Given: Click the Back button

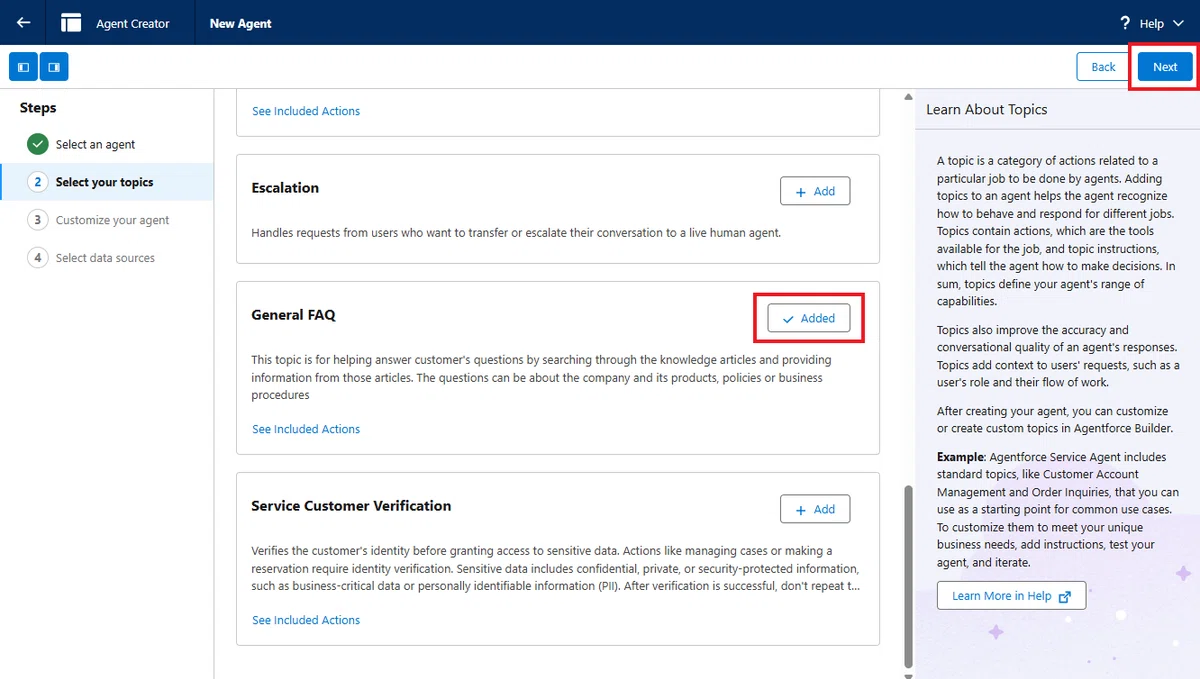Looking at the screenshot, I should (1103, 67).
